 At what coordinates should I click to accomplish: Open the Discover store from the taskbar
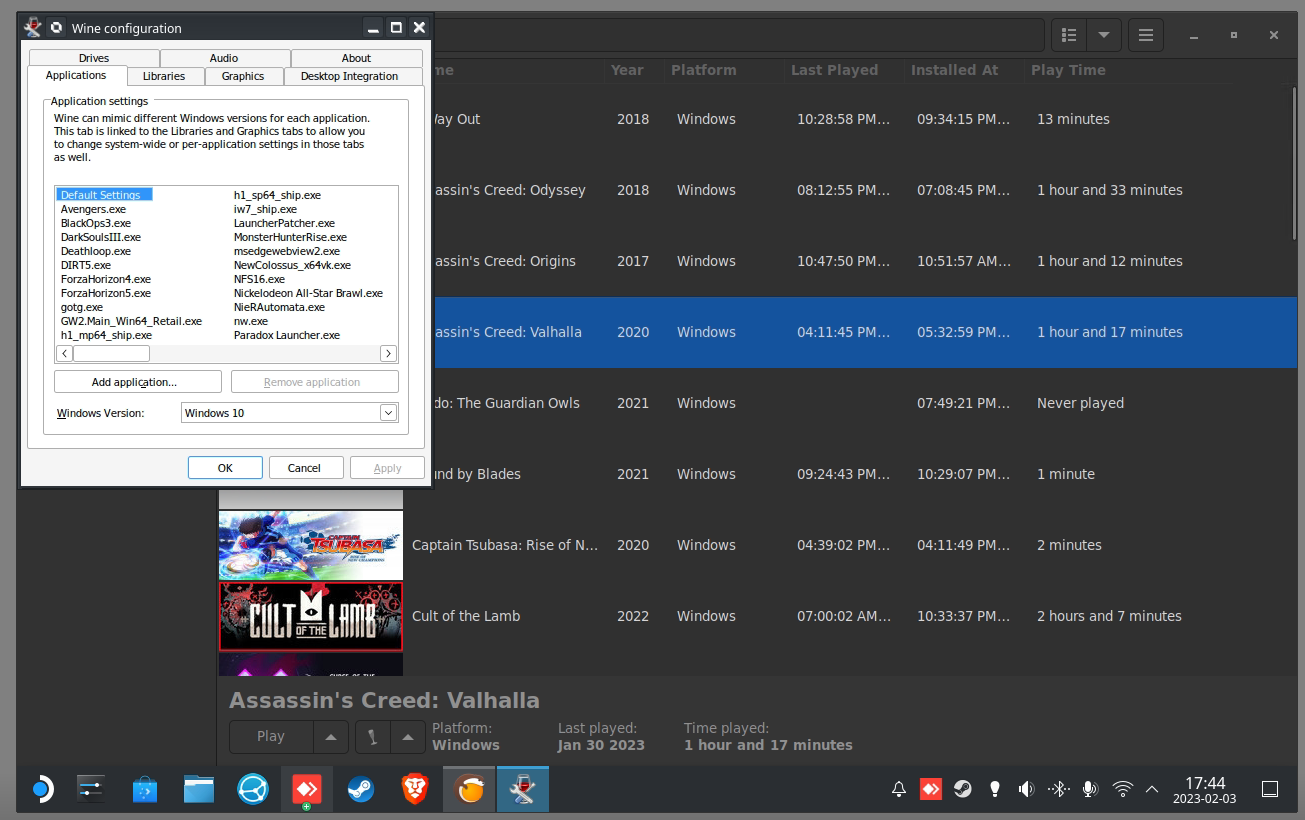145,790
